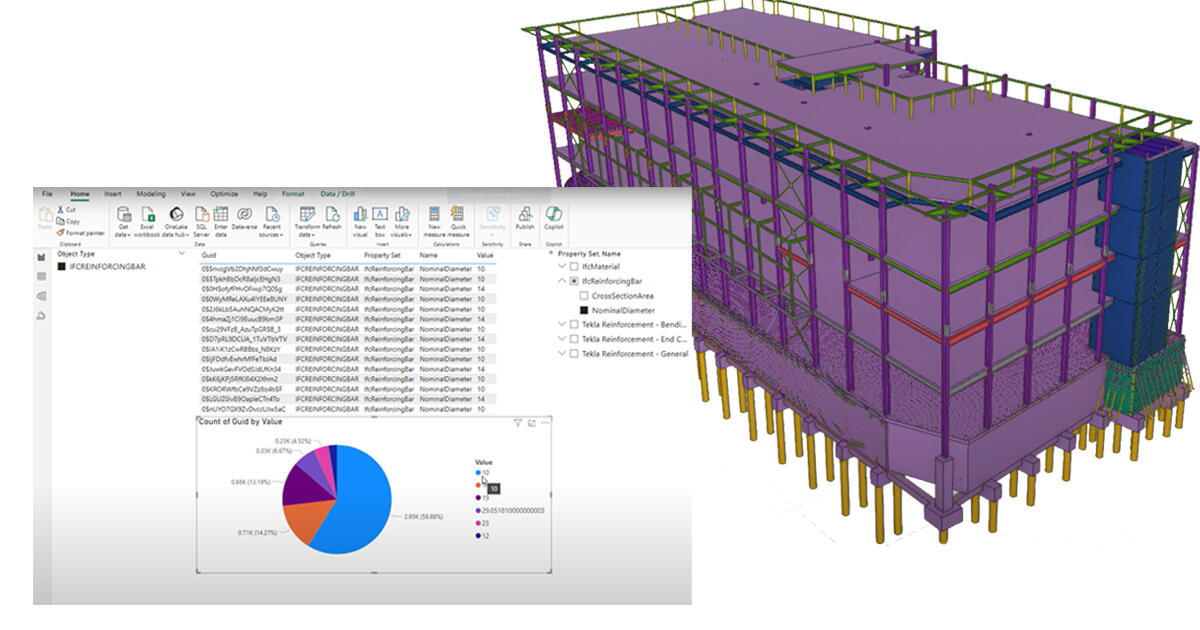Expand the IfcMaterial tree item
The width and height of the screenshot is (1200, 630).
tap(562, 266)
